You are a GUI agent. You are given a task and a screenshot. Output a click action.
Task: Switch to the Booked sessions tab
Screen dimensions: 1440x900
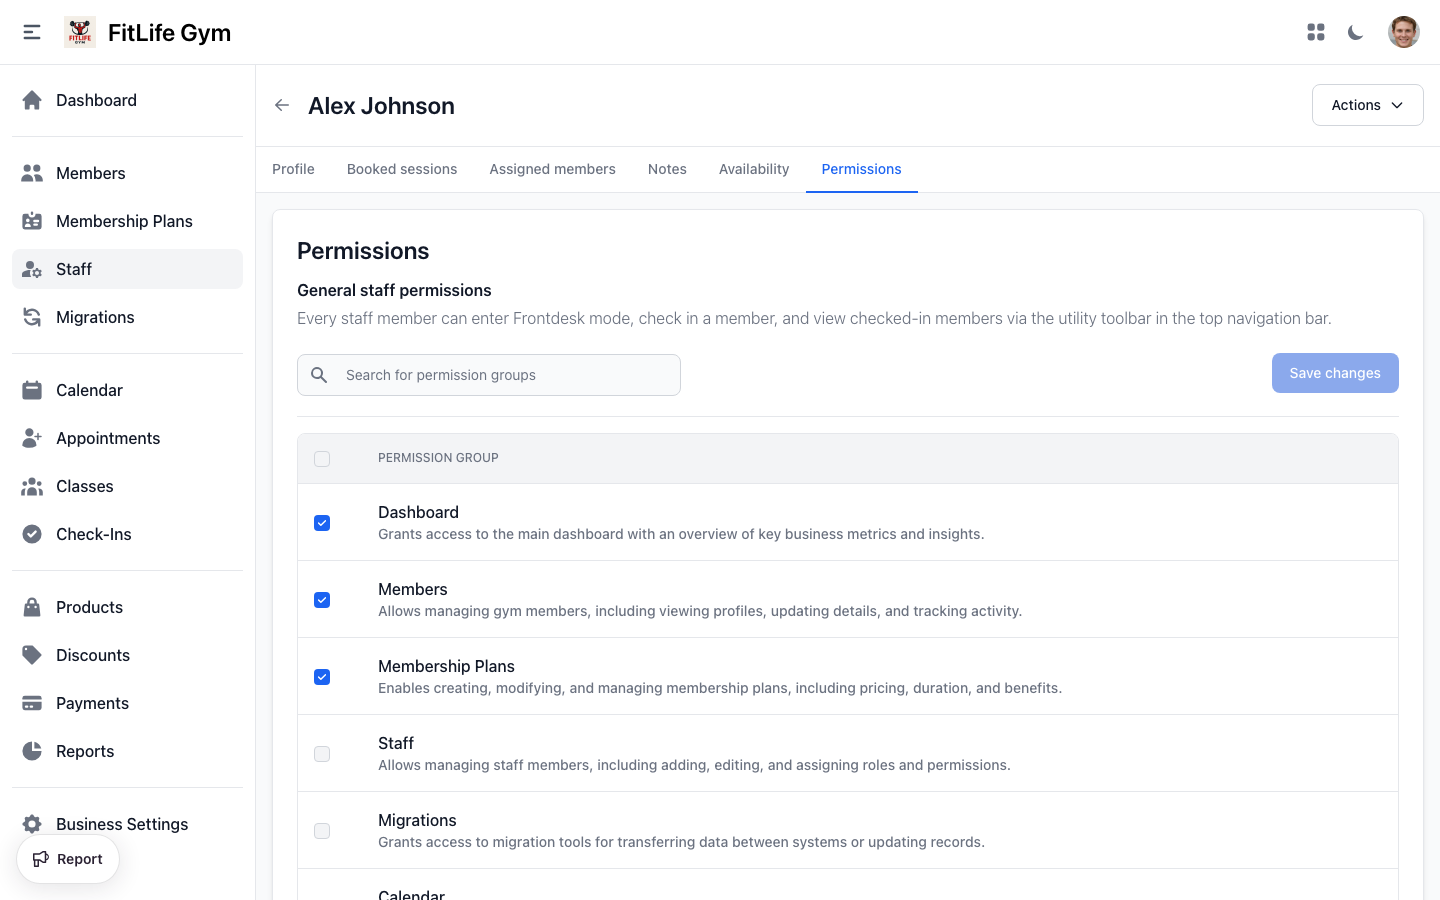(x=402, y=169)
